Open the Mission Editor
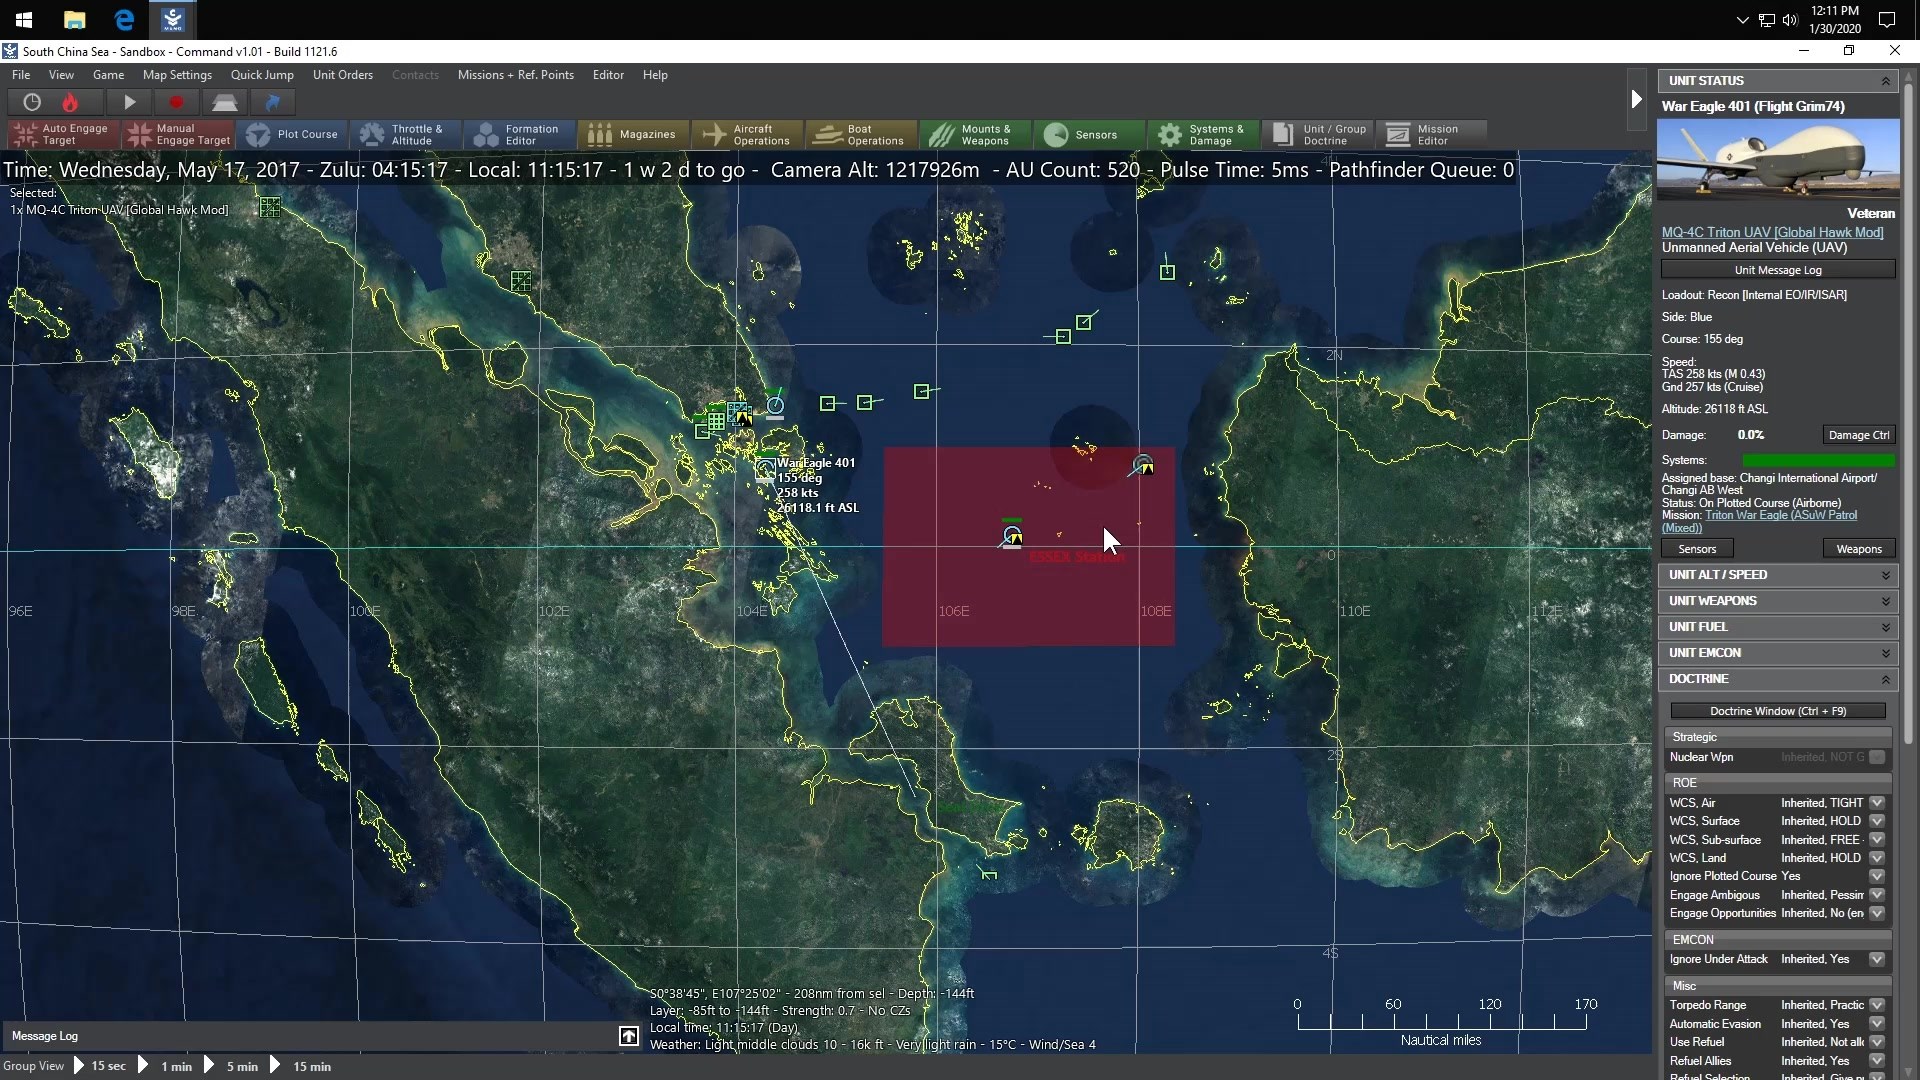Screen dimensions: 1920x1080 [x=1430, y=134]
